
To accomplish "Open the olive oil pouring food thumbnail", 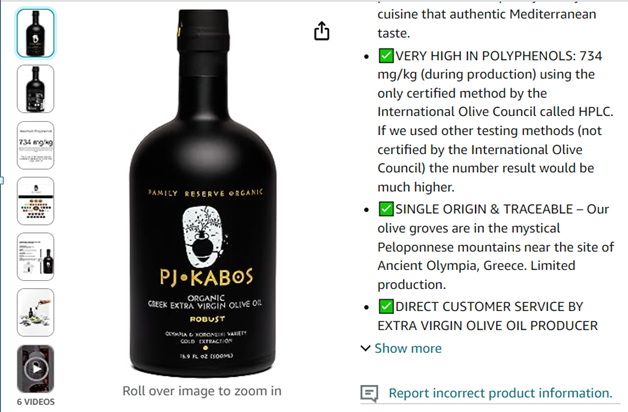I will tap(35, 312).
